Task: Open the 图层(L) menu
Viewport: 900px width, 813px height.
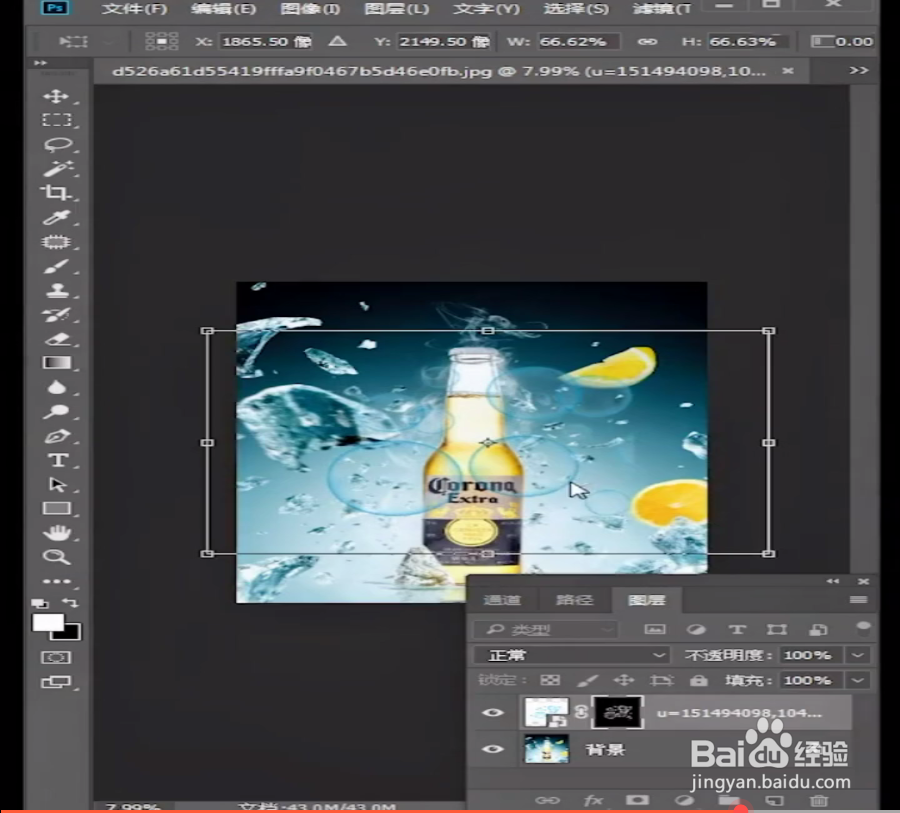Action: 397,9
